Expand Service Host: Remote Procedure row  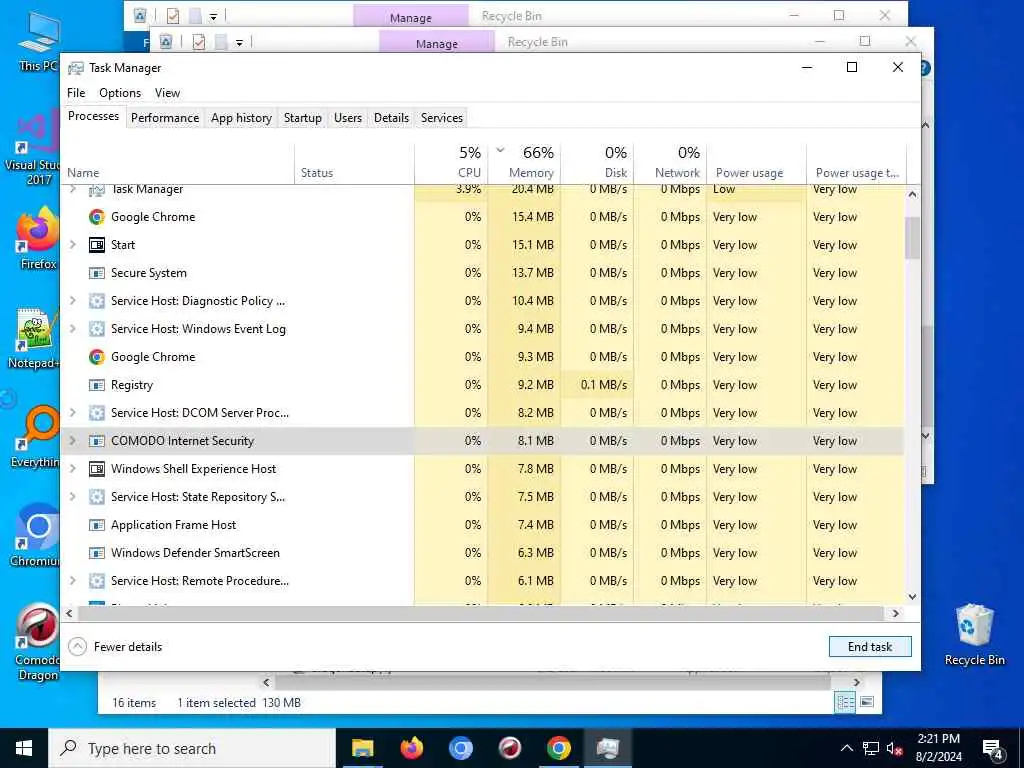(72, 581)
